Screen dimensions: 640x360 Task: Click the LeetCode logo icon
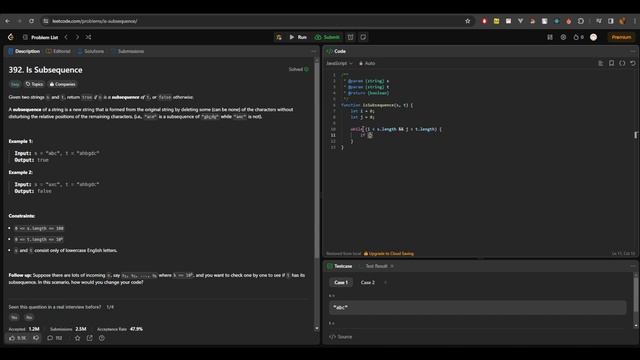11,37
